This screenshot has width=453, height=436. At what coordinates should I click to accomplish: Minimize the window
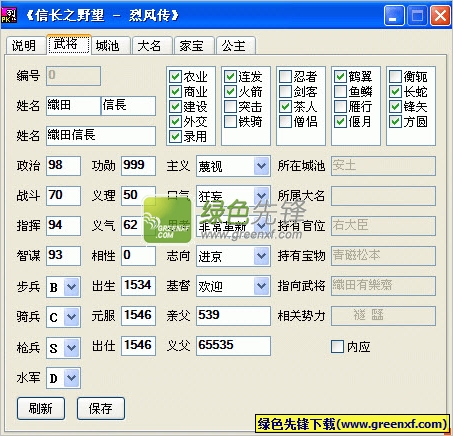click(394, 15)
